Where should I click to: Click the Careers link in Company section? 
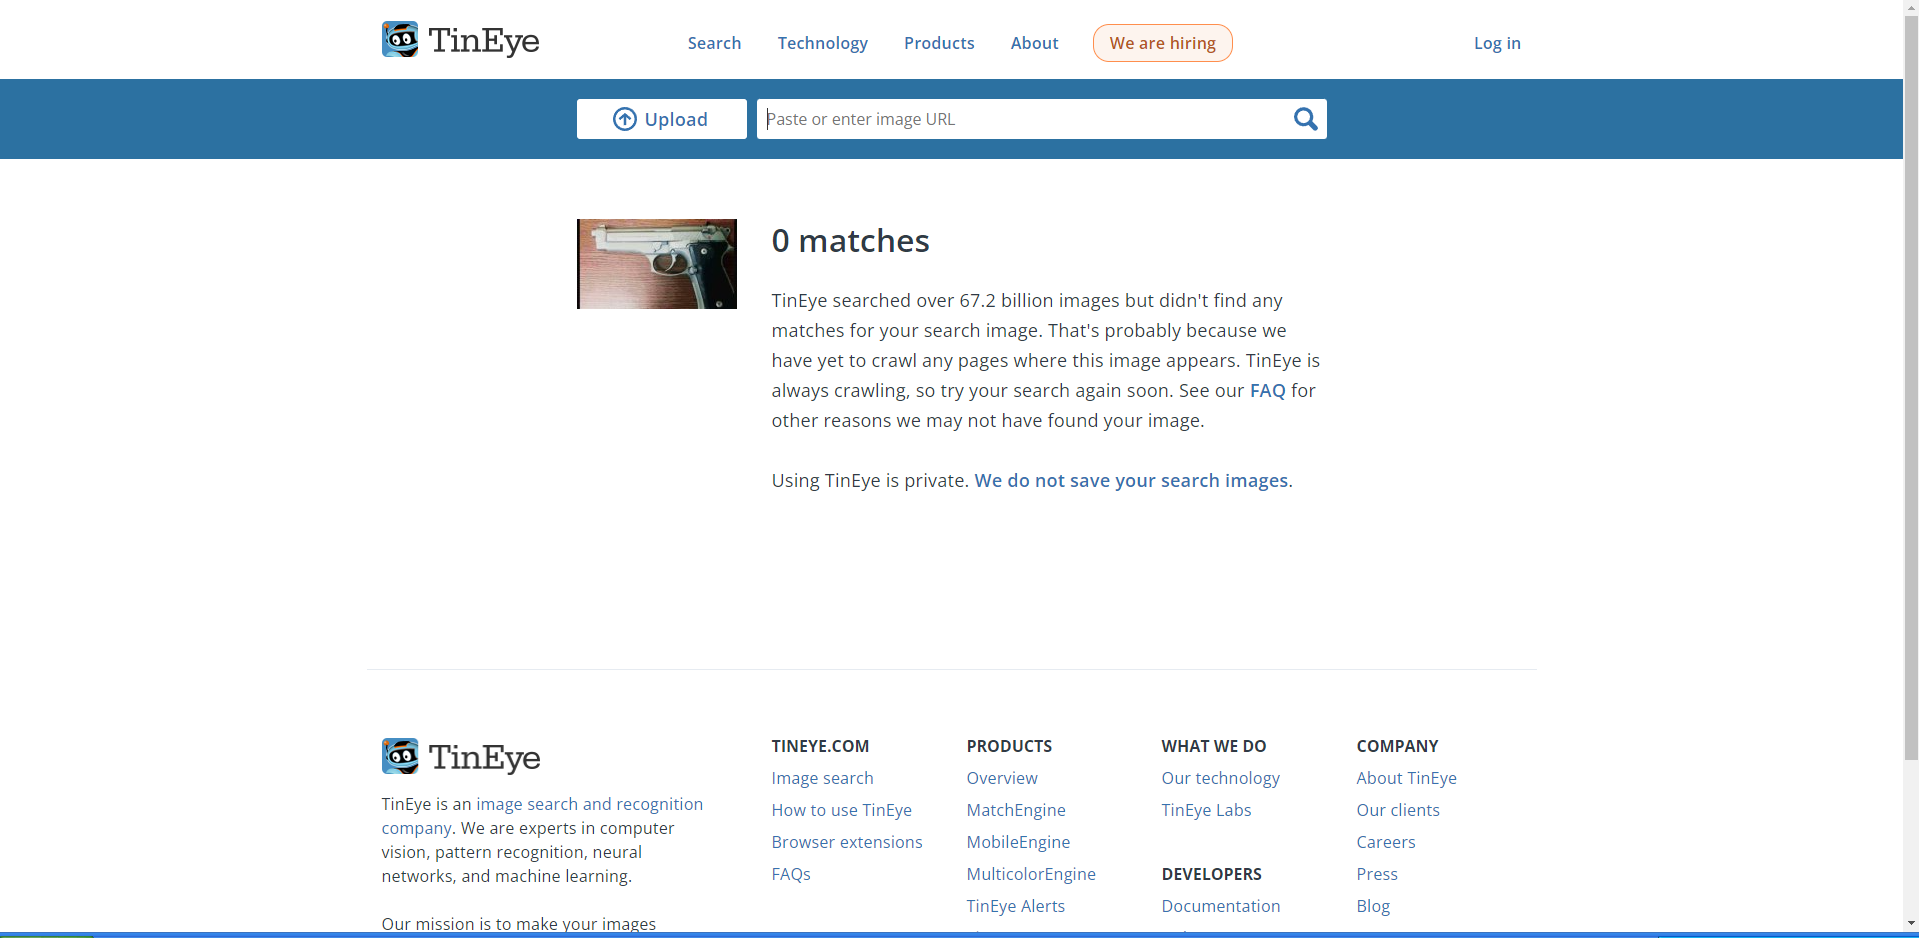click(1385, 842)
